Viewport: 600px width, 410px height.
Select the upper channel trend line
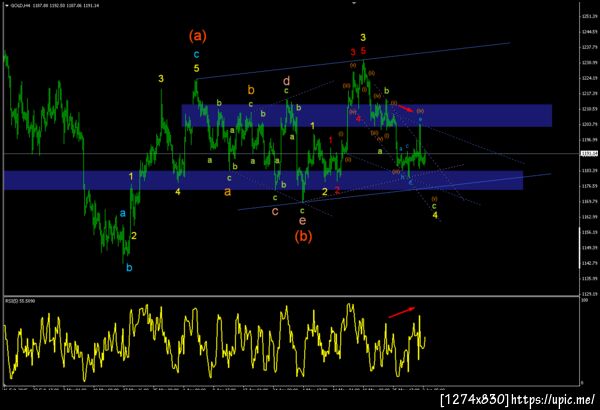click(353, 61)
